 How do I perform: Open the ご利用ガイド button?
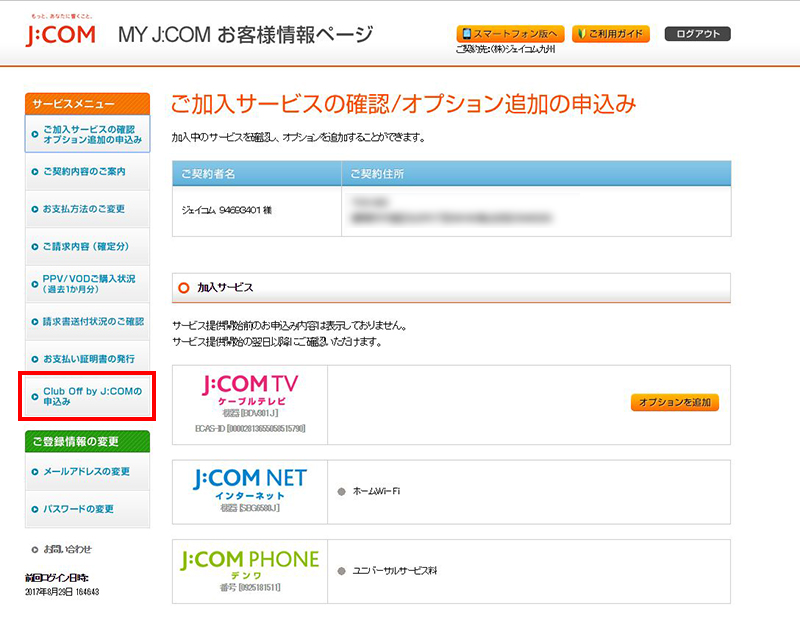coord(611,34)
